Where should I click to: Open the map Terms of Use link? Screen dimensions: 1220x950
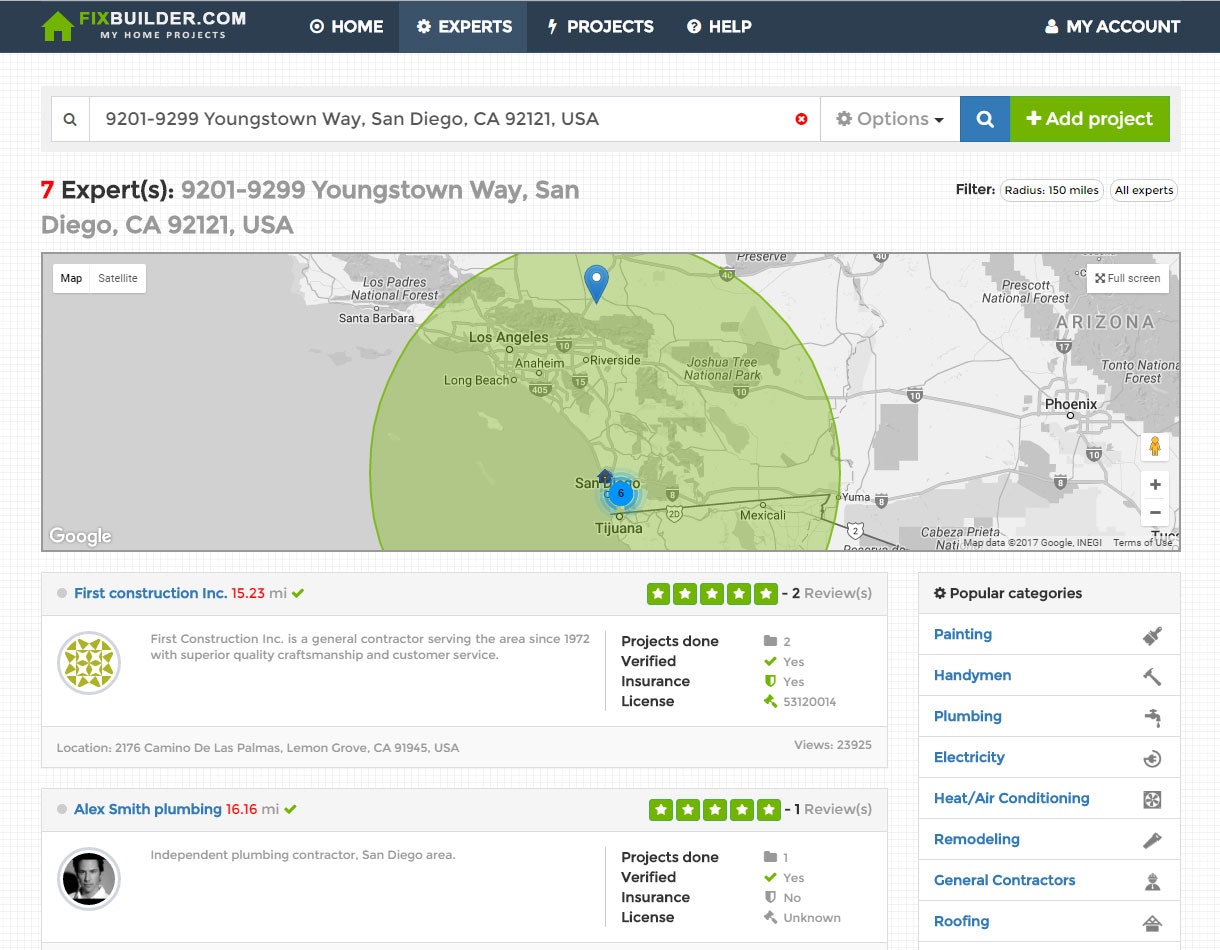click(1143, 543)
